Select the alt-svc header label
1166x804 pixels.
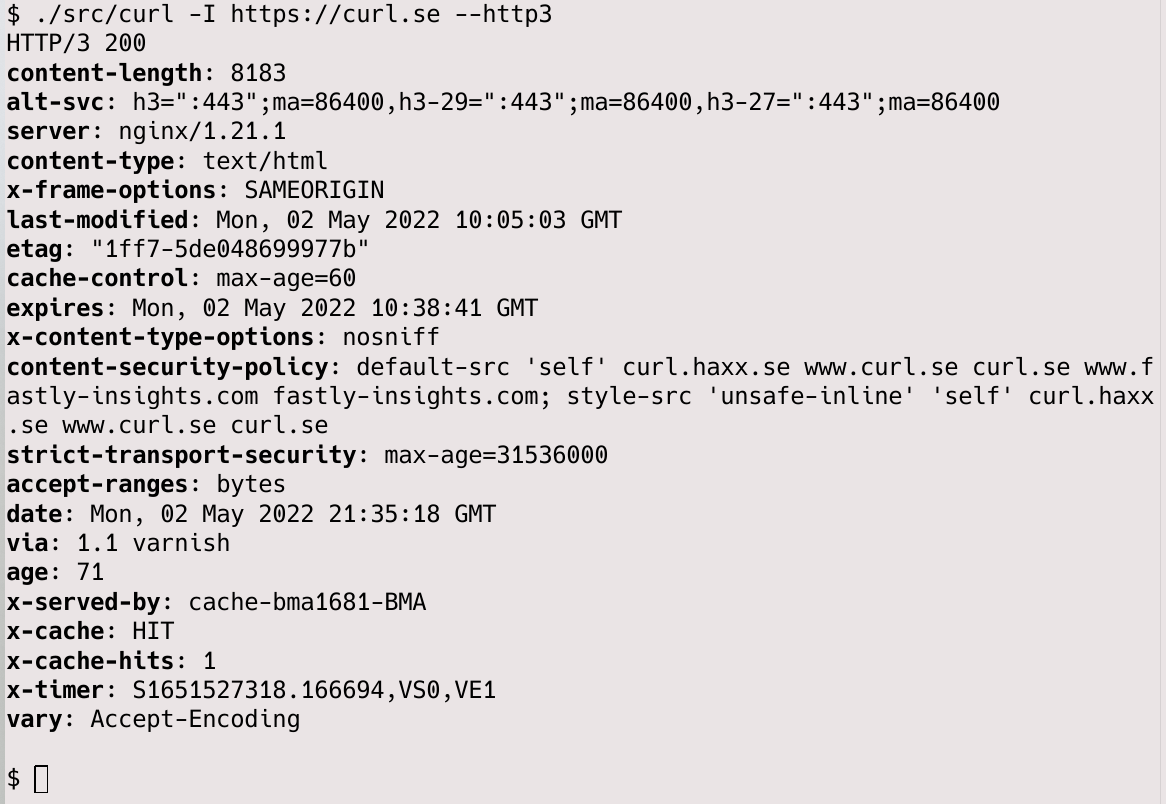pyautogui.click(x=55, y=102)
